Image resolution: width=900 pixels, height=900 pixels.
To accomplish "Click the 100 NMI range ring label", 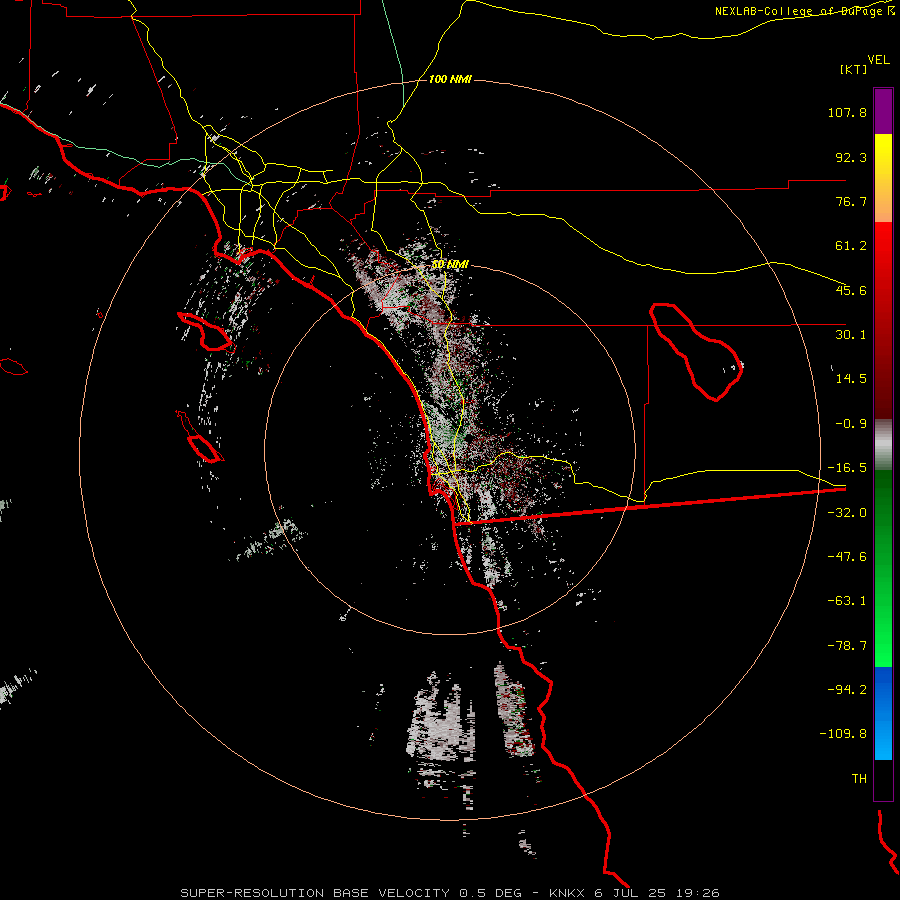I will tap(450, 79).
